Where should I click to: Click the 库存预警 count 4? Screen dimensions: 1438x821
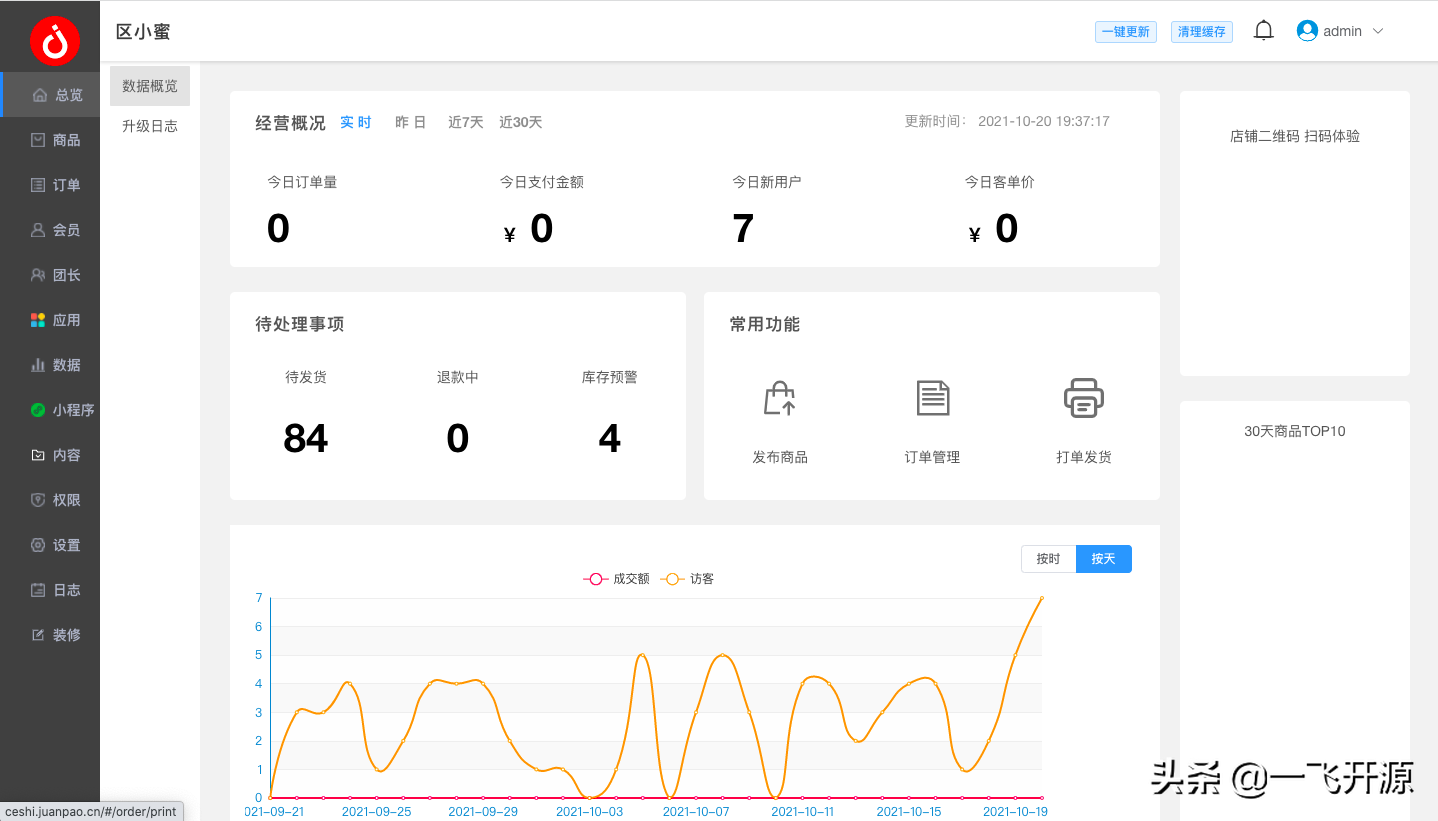(610, 438)
